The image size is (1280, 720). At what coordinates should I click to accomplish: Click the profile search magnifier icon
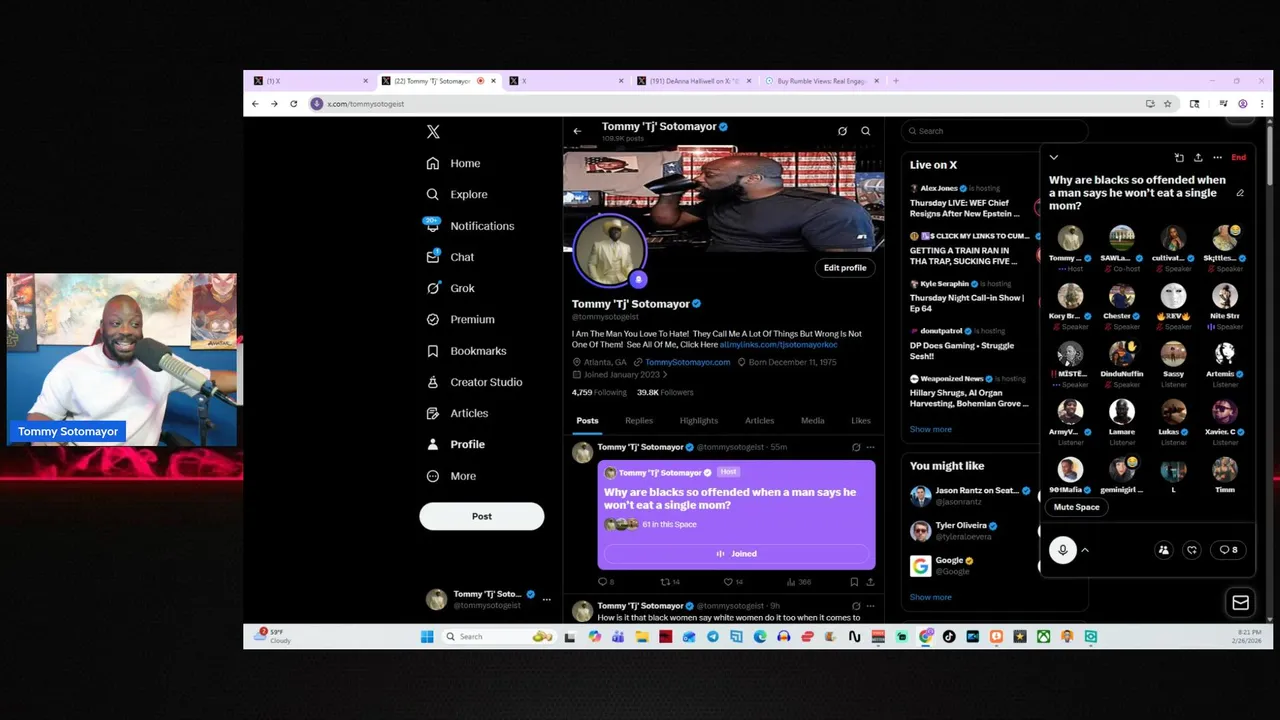866,131
